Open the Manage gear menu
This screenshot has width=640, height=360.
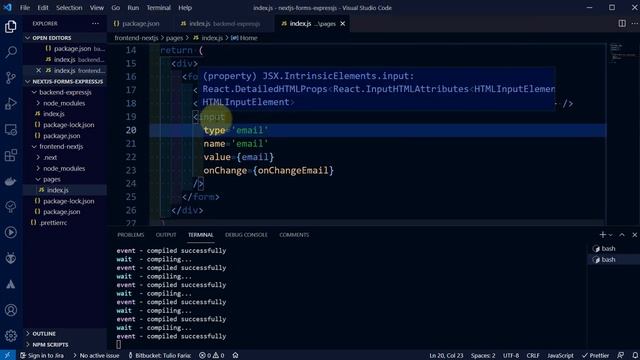[11, 336]
